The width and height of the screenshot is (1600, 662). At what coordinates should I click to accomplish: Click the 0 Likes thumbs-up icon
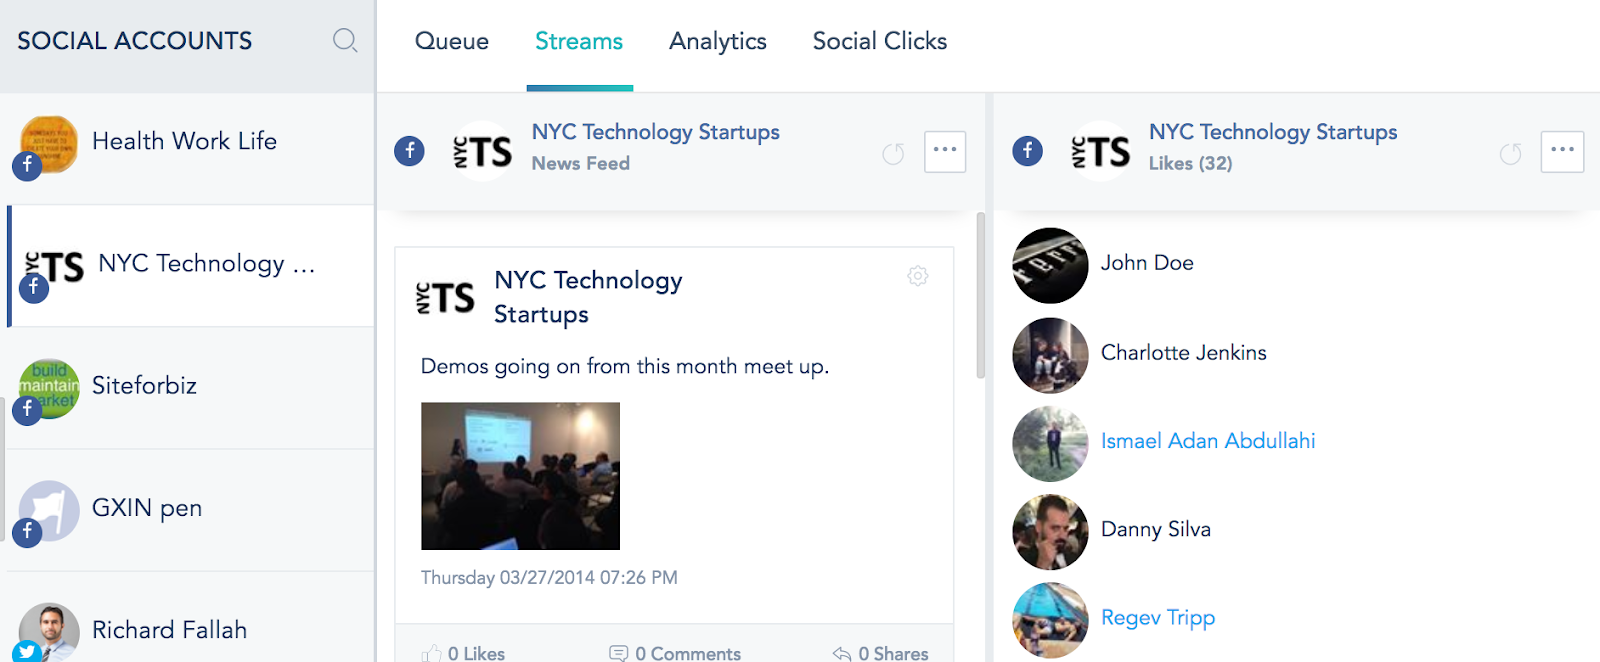click(432, 653)
